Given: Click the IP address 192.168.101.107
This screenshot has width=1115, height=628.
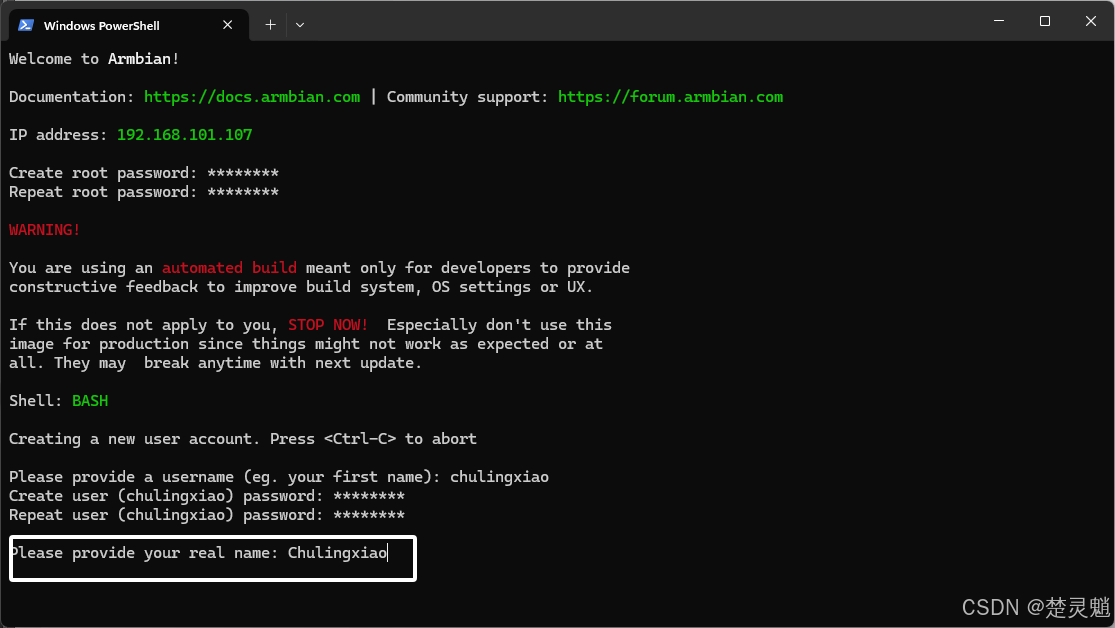Looking at the screenshot, I should pos(184,135).
